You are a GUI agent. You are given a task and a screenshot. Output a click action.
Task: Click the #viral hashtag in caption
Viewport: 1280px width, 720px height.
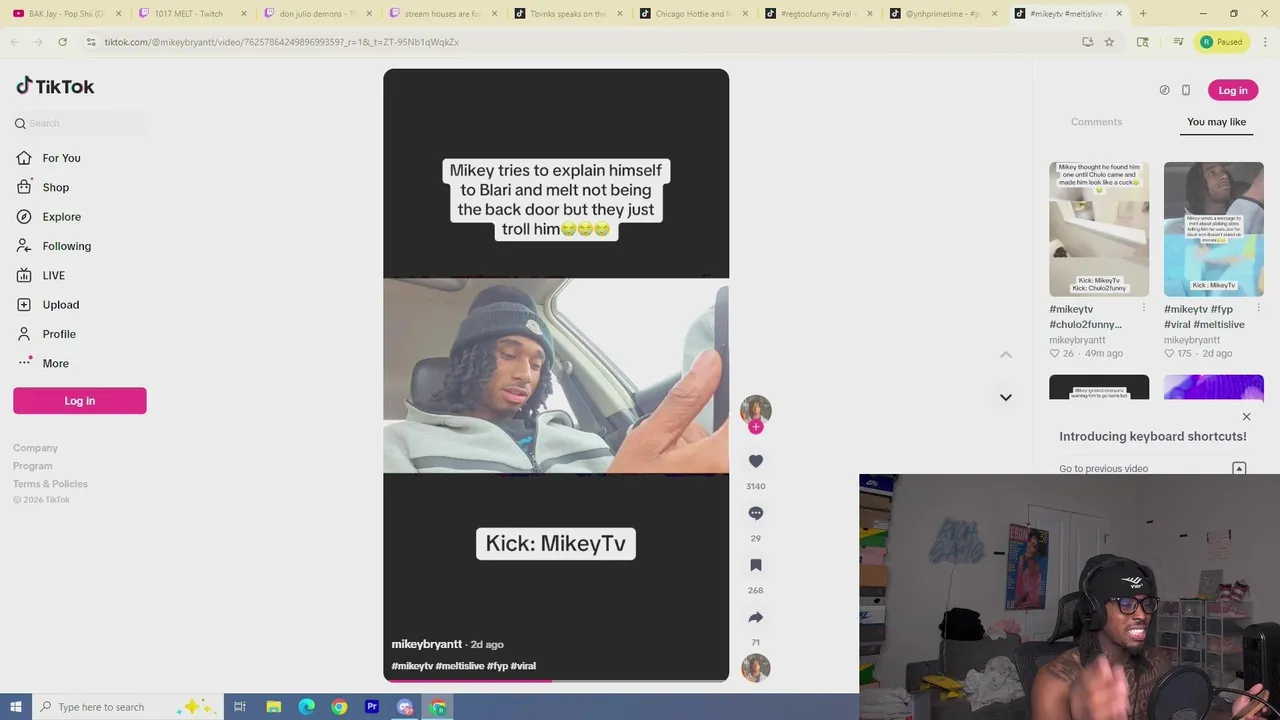pyautogui.click(x=523, y=666)
